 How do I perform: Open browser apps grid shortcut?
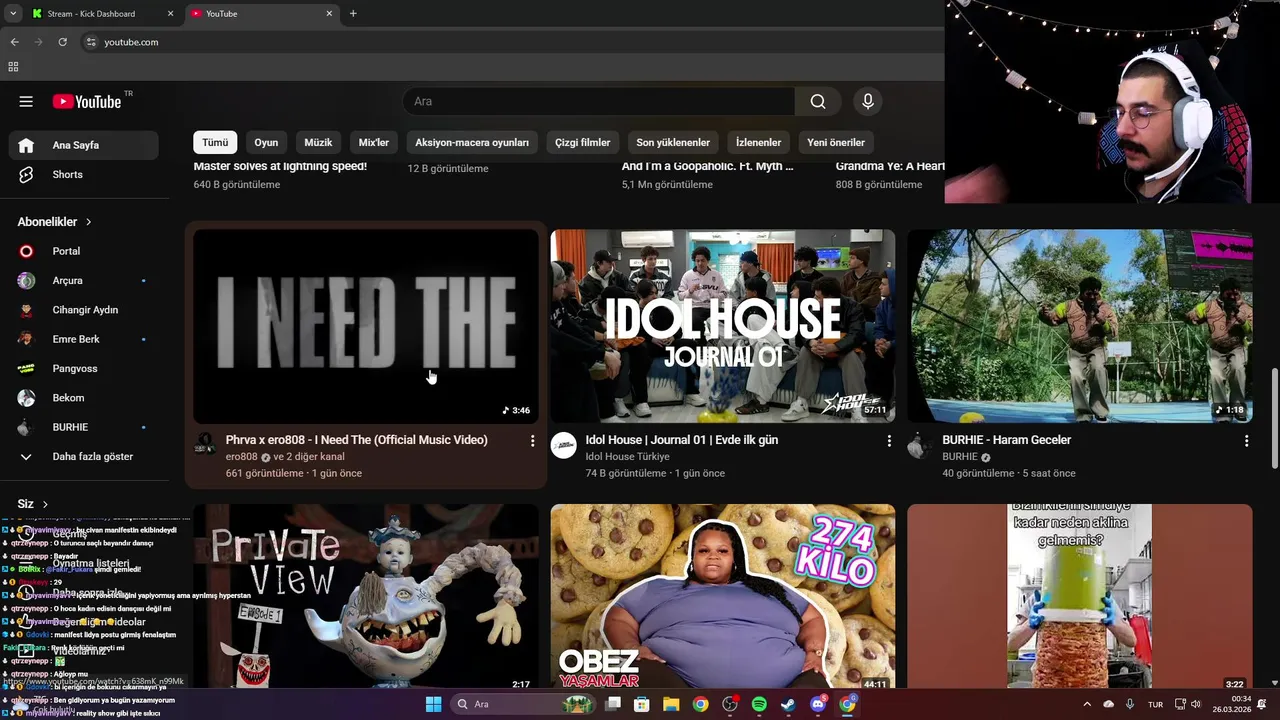coord(13,67)
